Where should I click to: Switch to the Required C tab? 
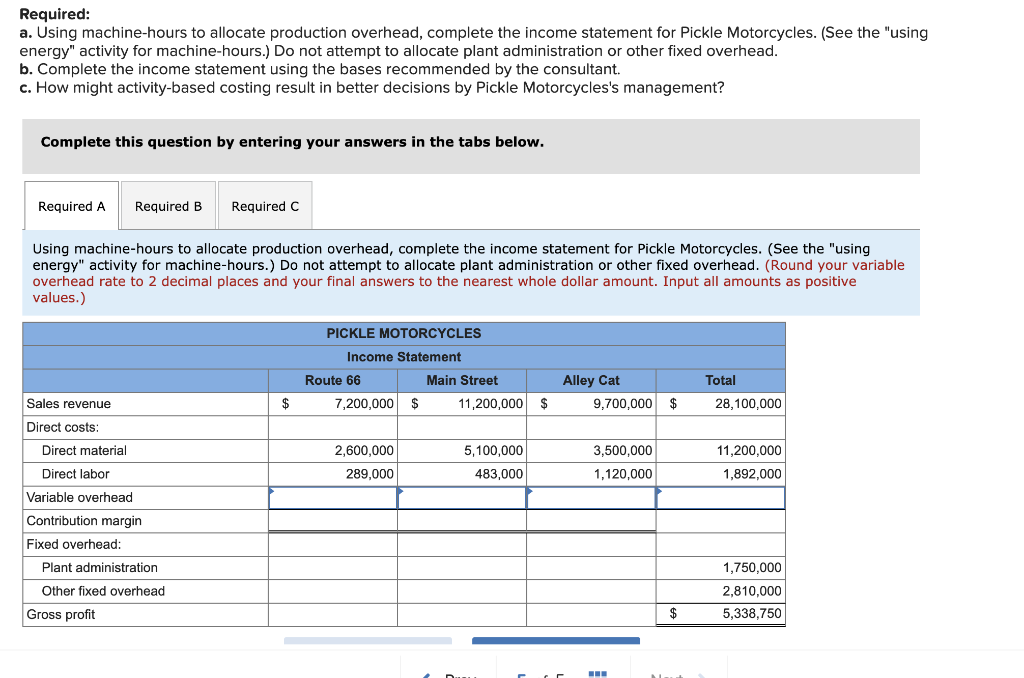(x=264, y=205)
